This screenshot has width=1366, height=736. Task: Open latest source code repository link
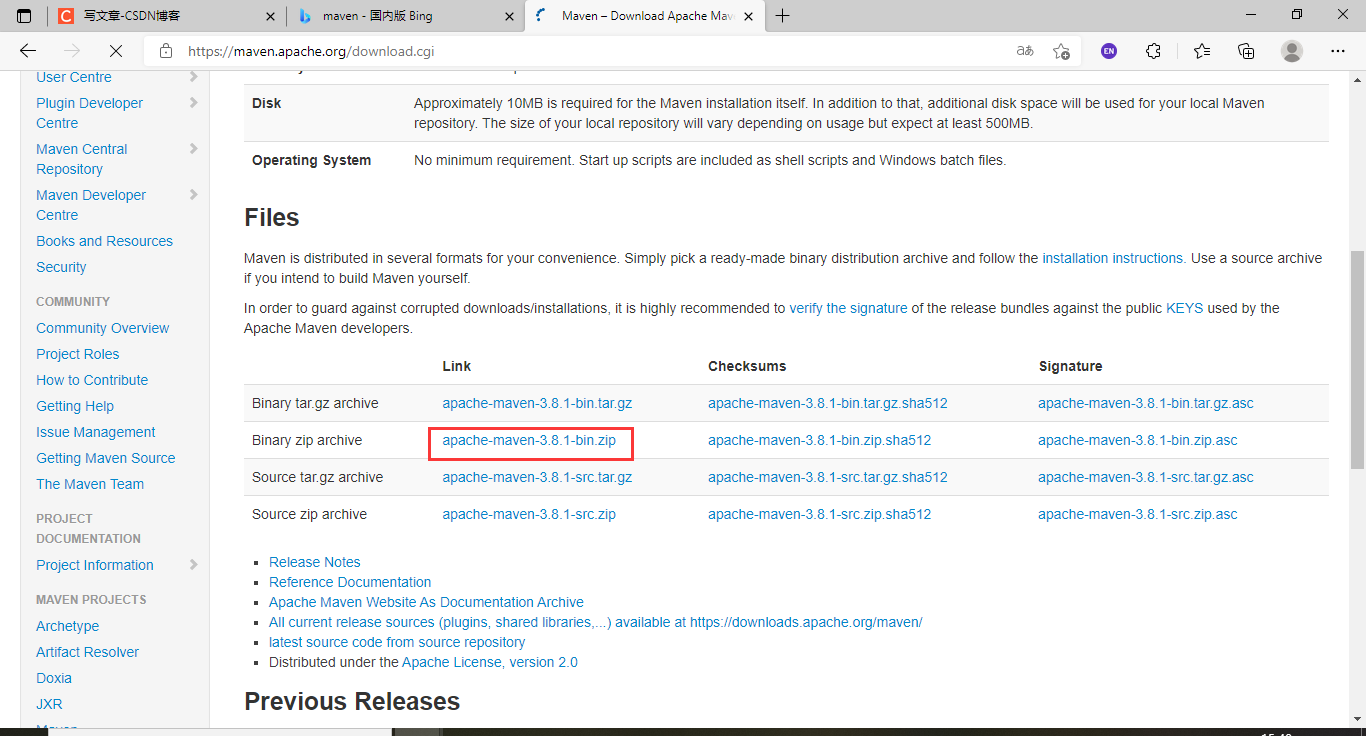(x=397, y=642)
